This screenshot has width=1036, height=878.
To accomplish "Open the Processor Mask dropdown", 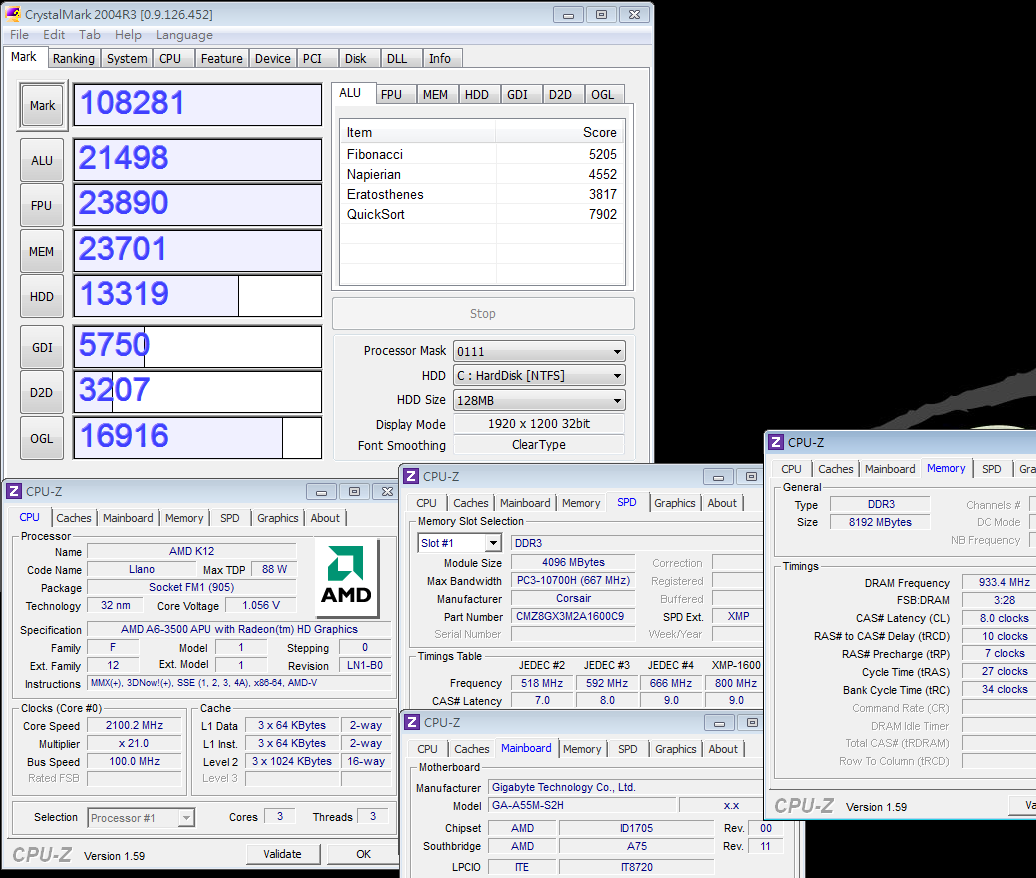I will (x=539, y=351).
